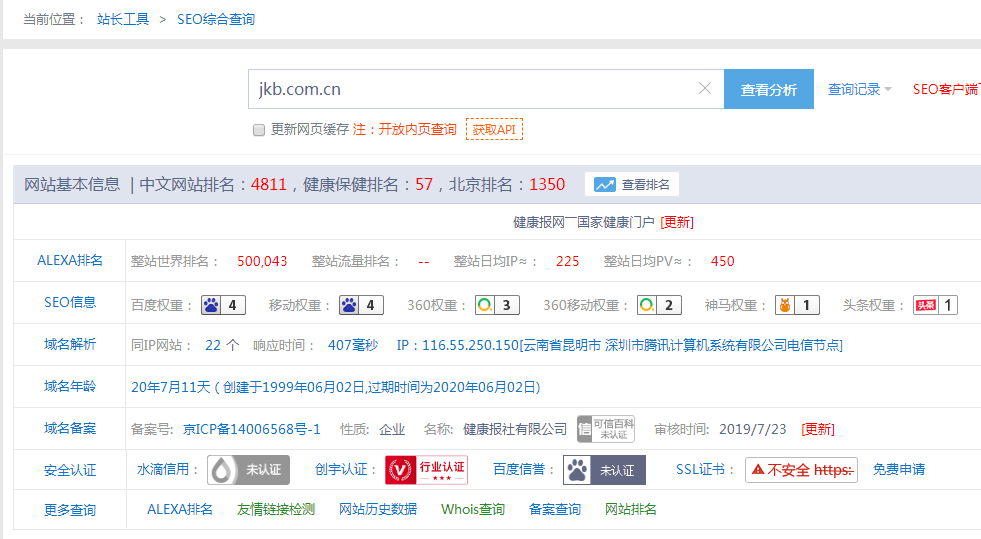The image size is (981, 539).
Task: Click the 360 mobile weight badge 2
Action: click(659, 305)
